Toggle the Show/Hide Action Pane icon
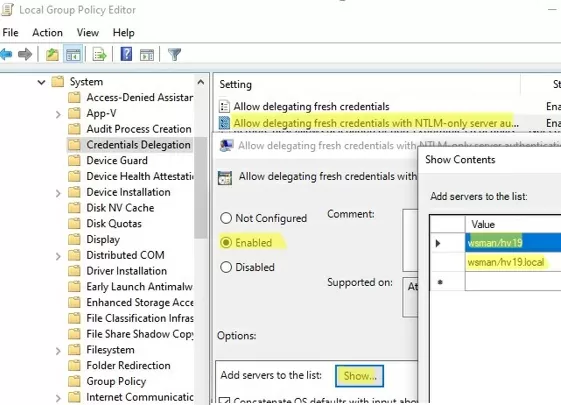This screenshot has height=405, width=561. (147, 55)
